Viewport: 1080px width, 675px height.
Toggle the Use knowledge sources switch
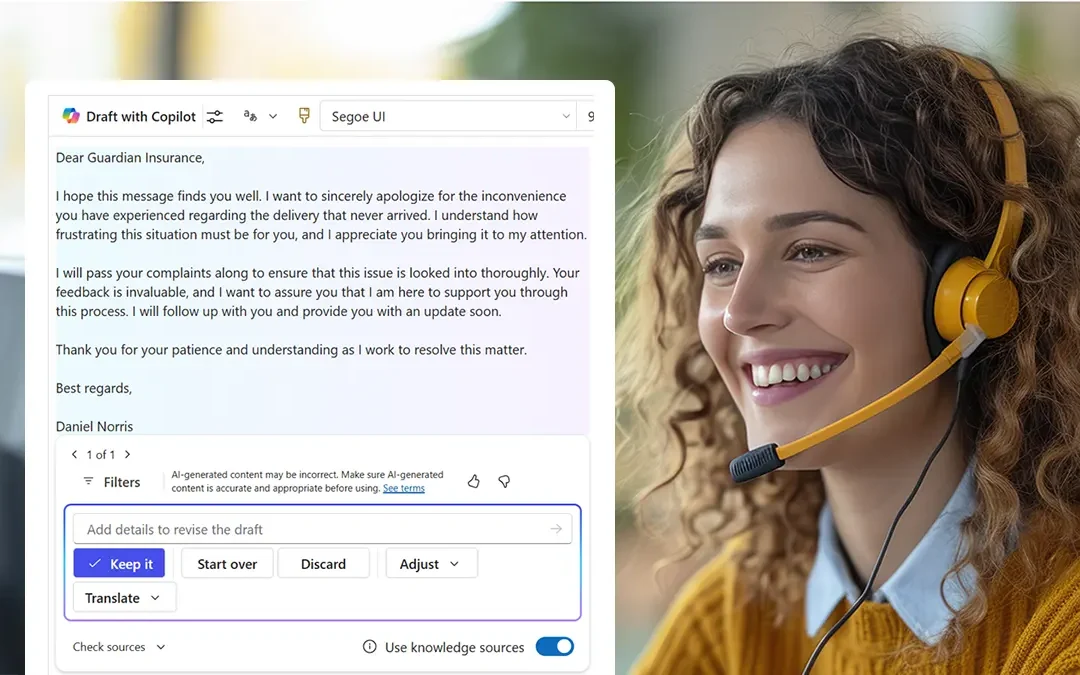554,646
